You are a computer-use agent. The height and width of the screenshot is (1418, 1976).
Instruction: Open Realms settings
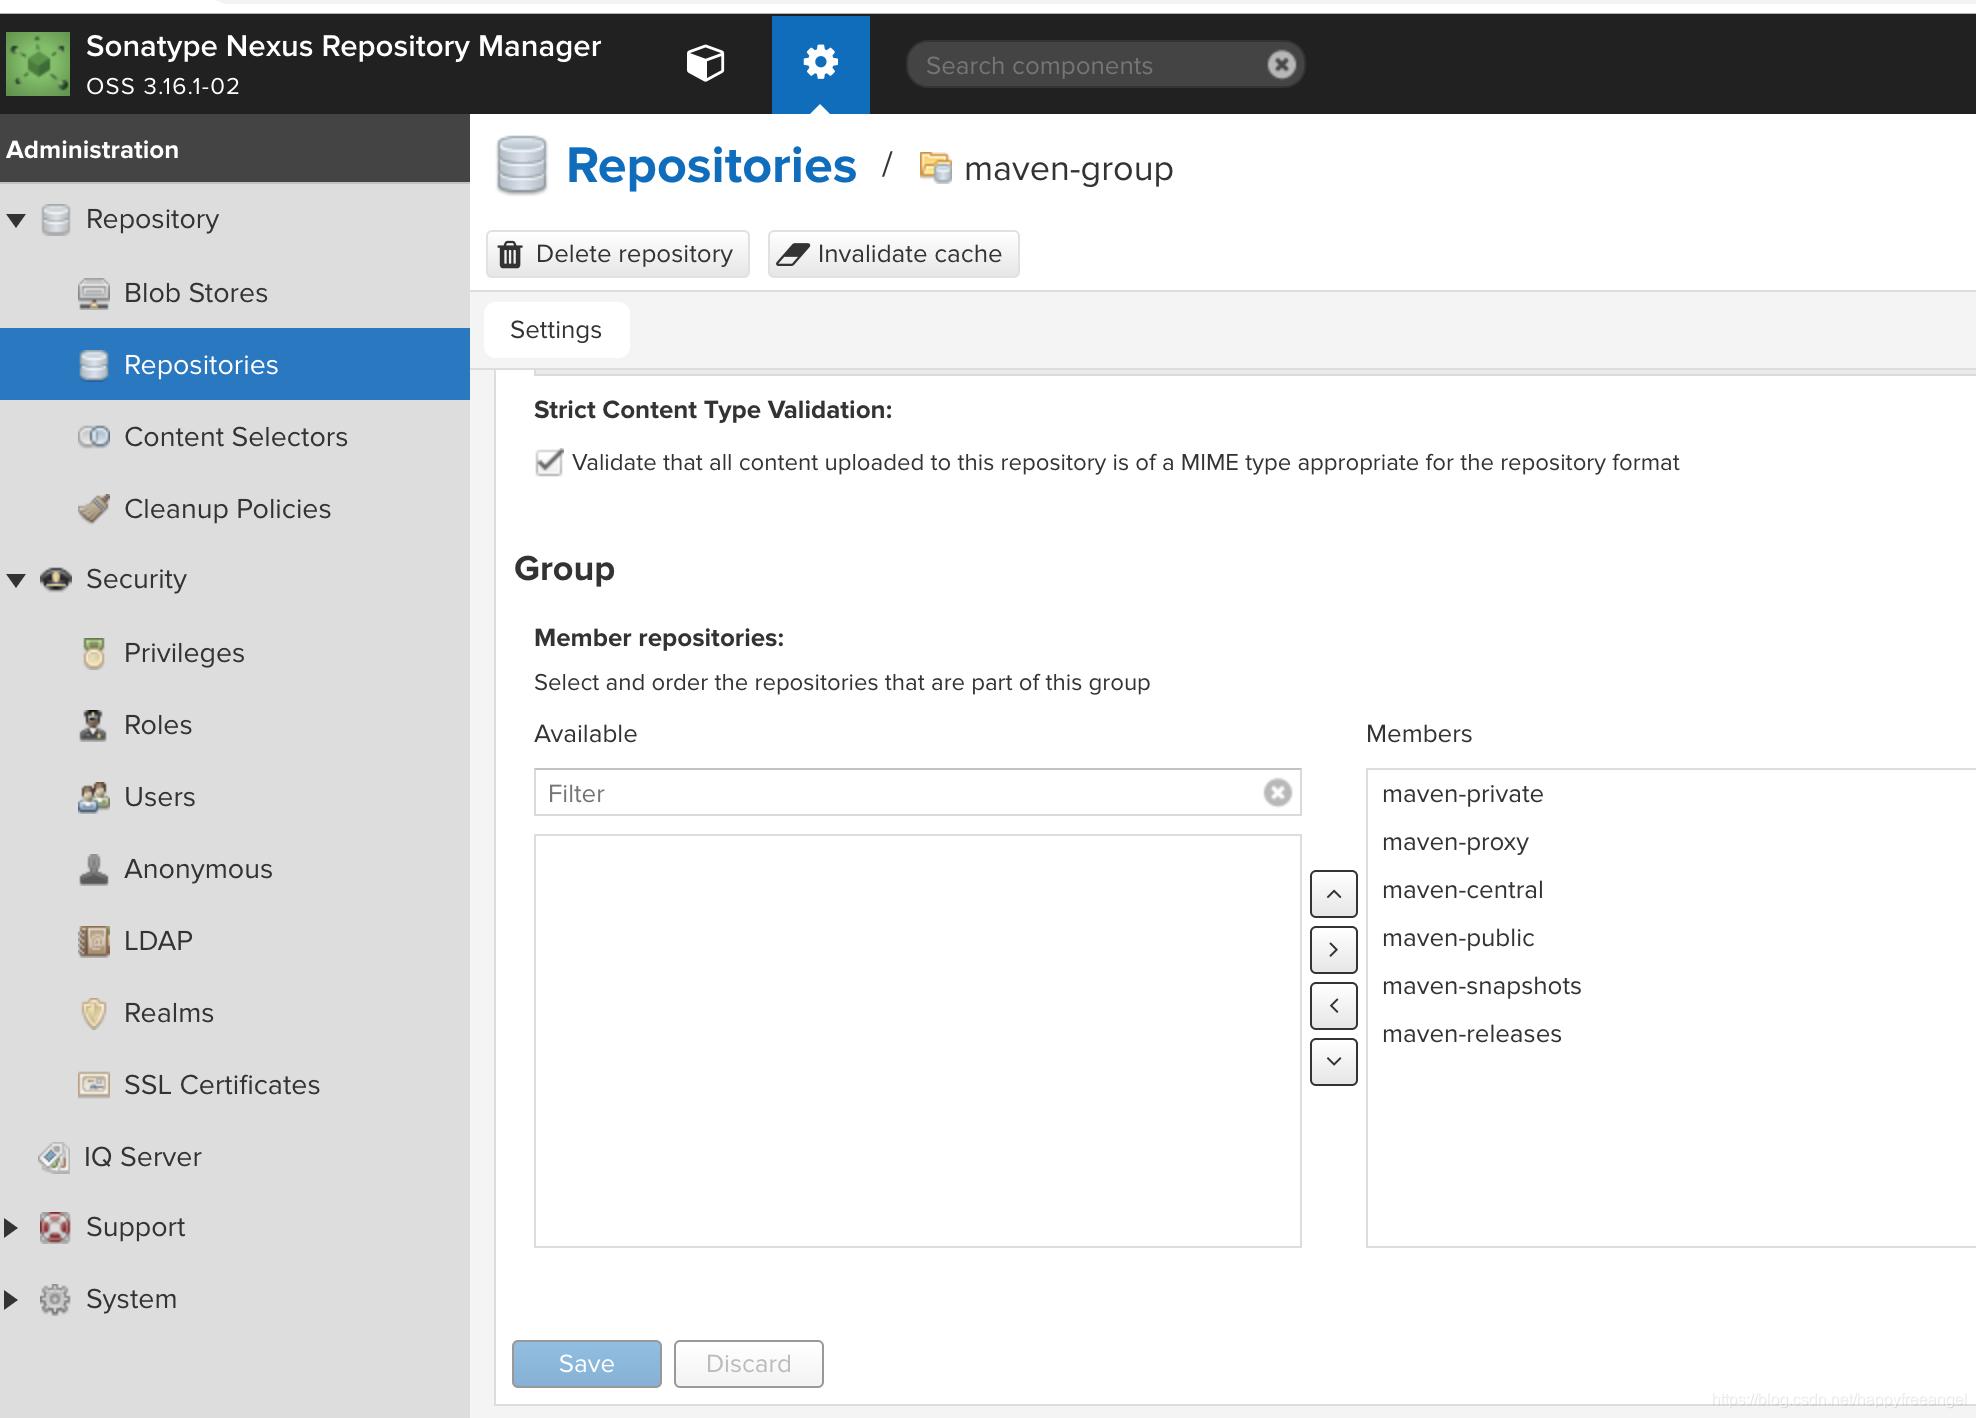point(235,1013)
